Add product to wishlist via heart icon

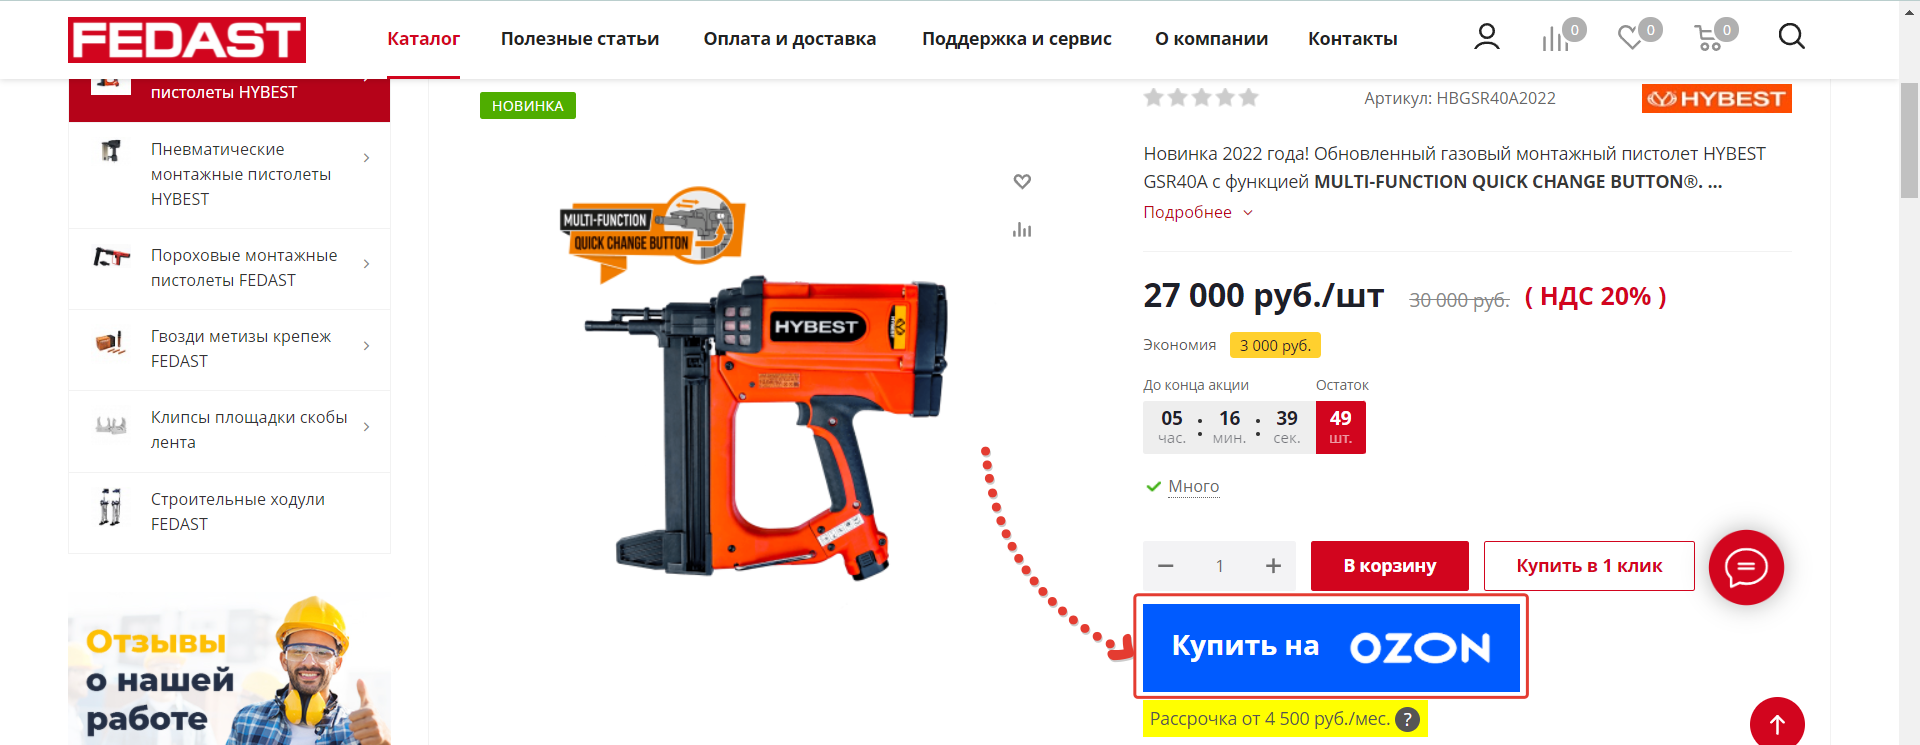[x=1022, y=181]
